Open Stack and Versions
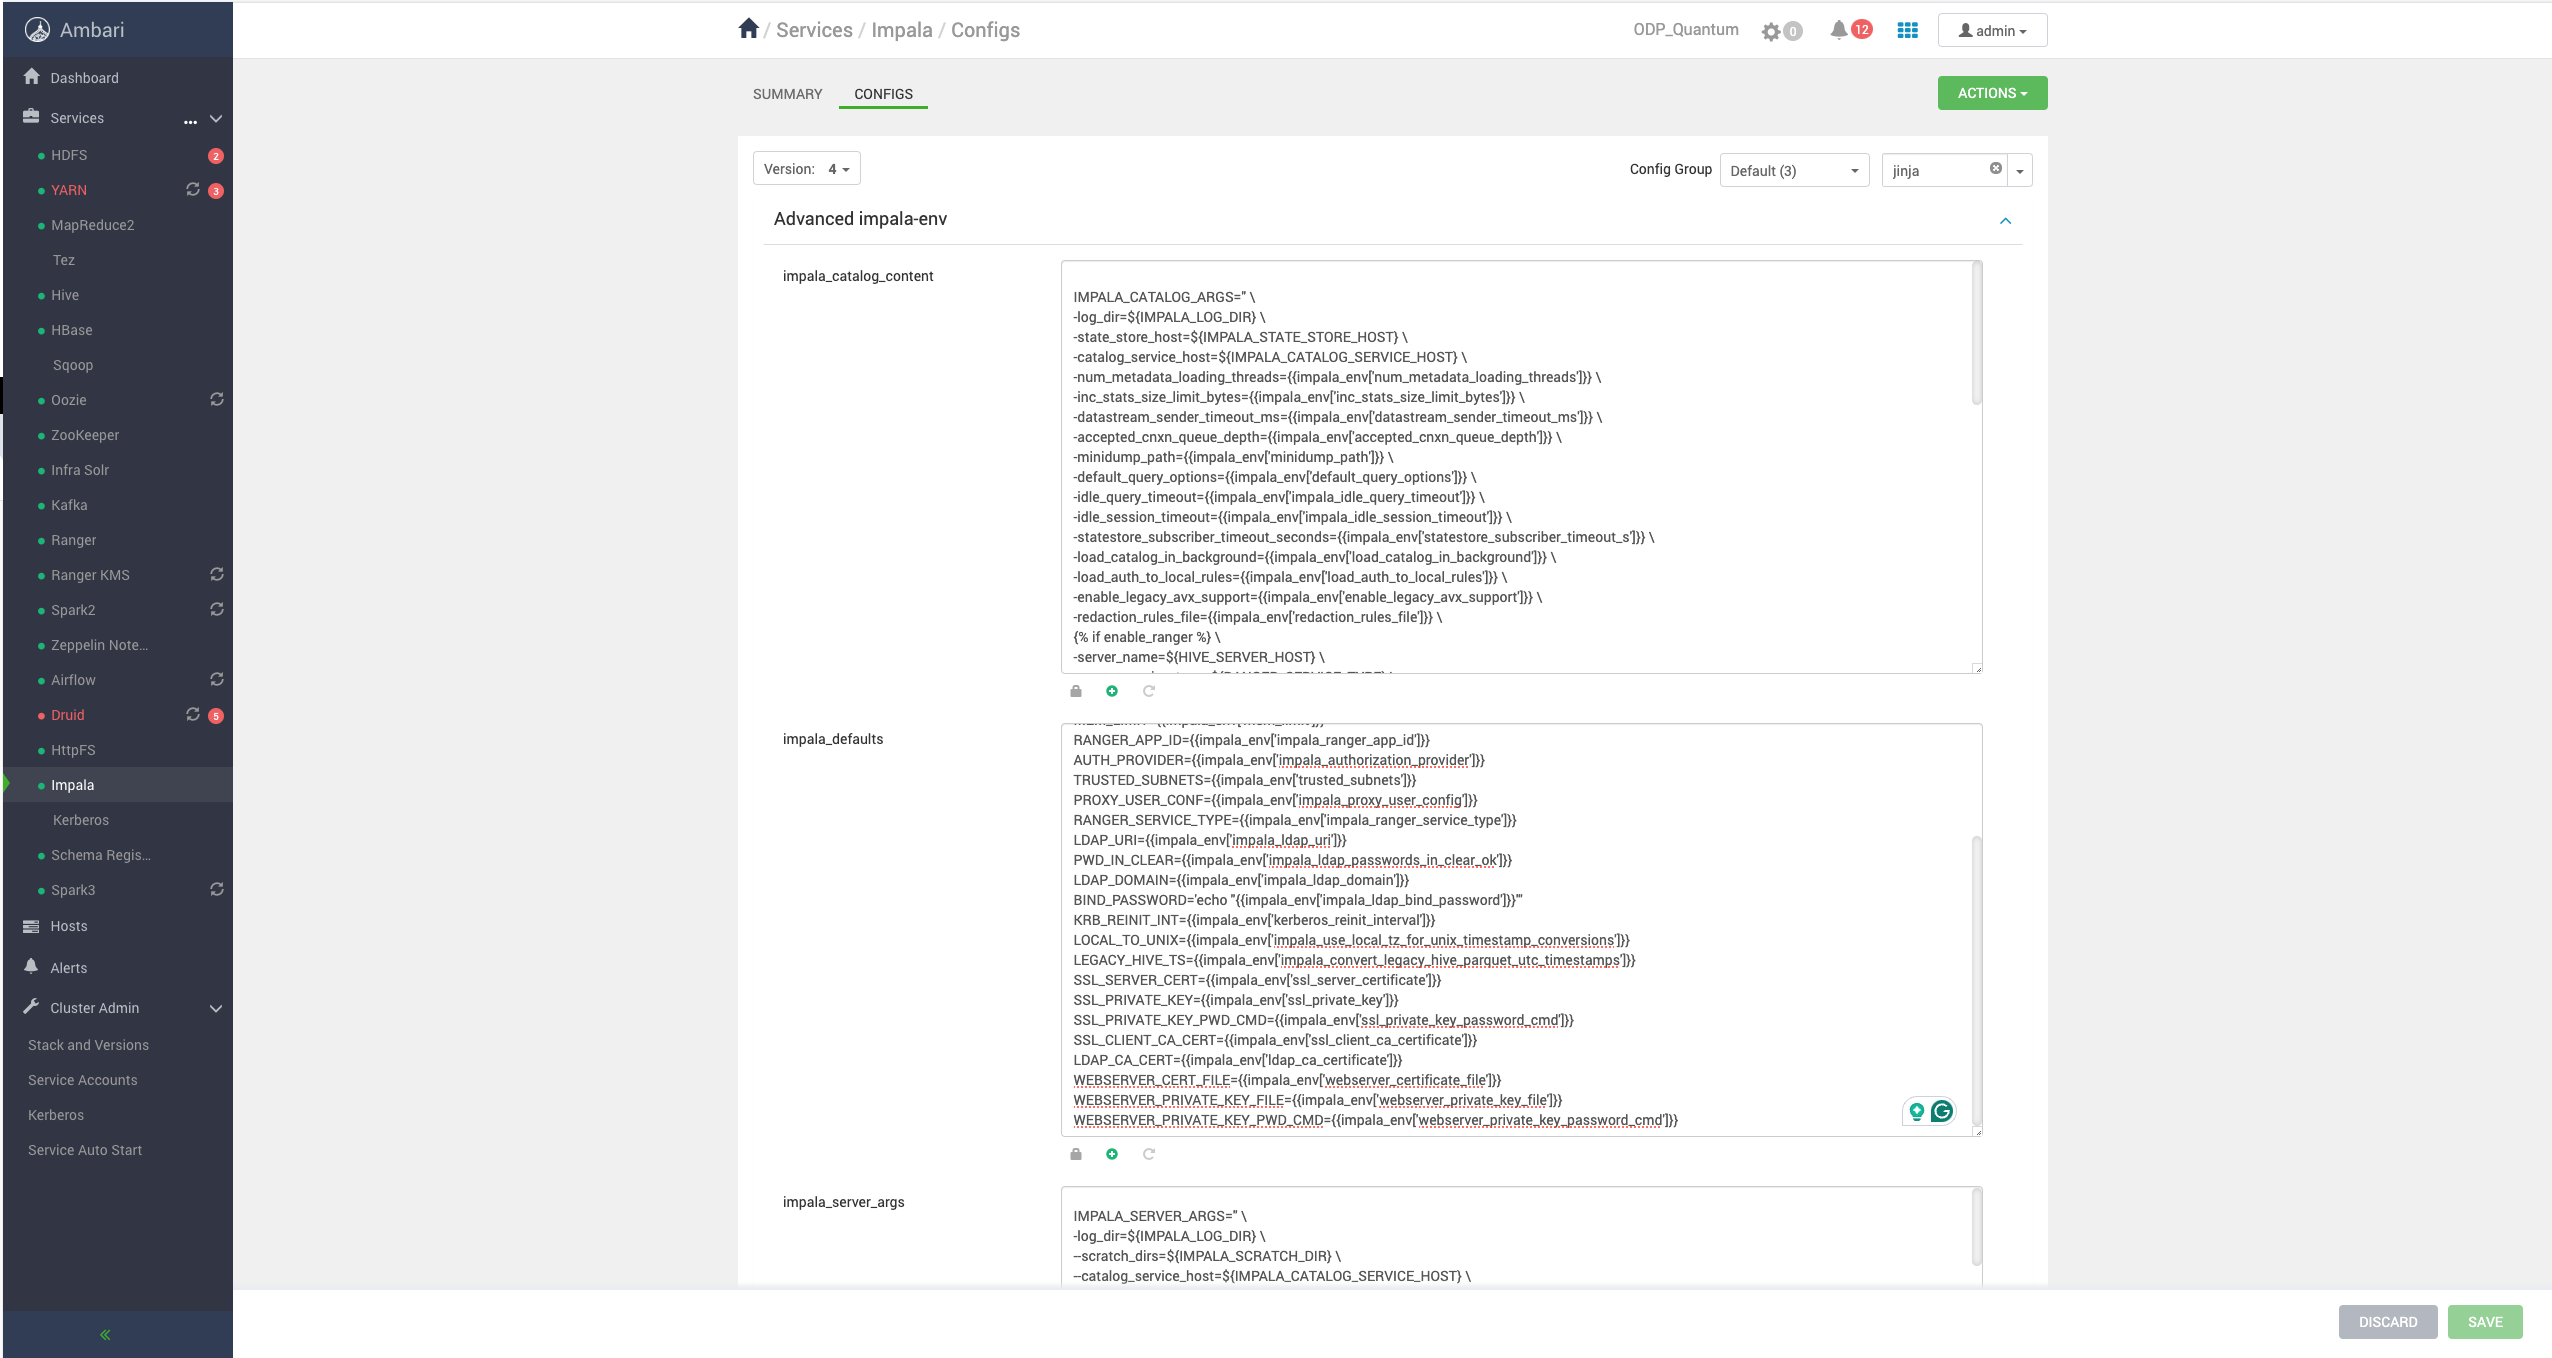 pyautogui.click(x=88, y=1045)
